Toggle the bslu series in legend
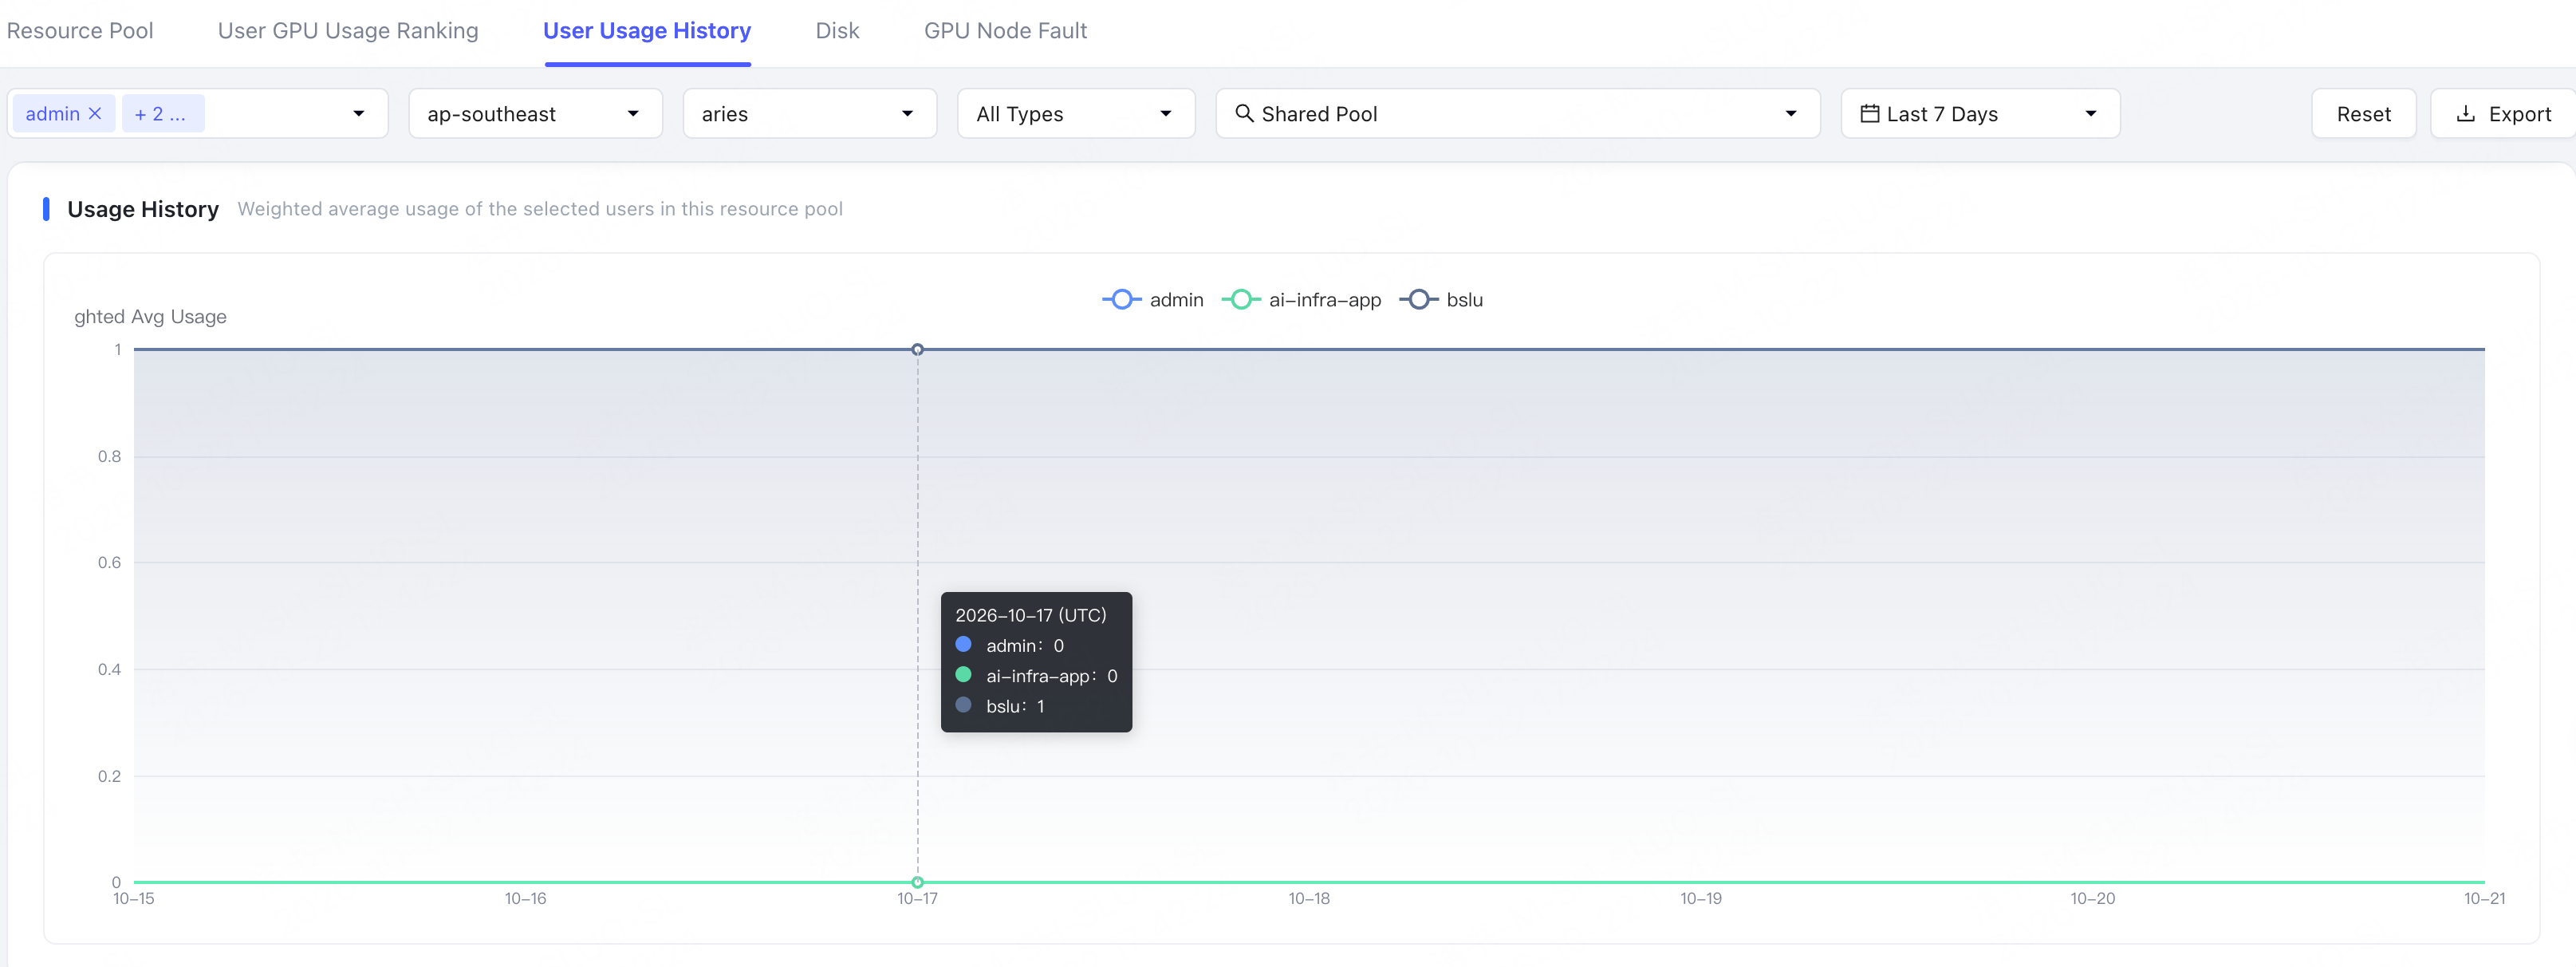This screenshot has width=2576, height=967. [x=1440, y=300]
